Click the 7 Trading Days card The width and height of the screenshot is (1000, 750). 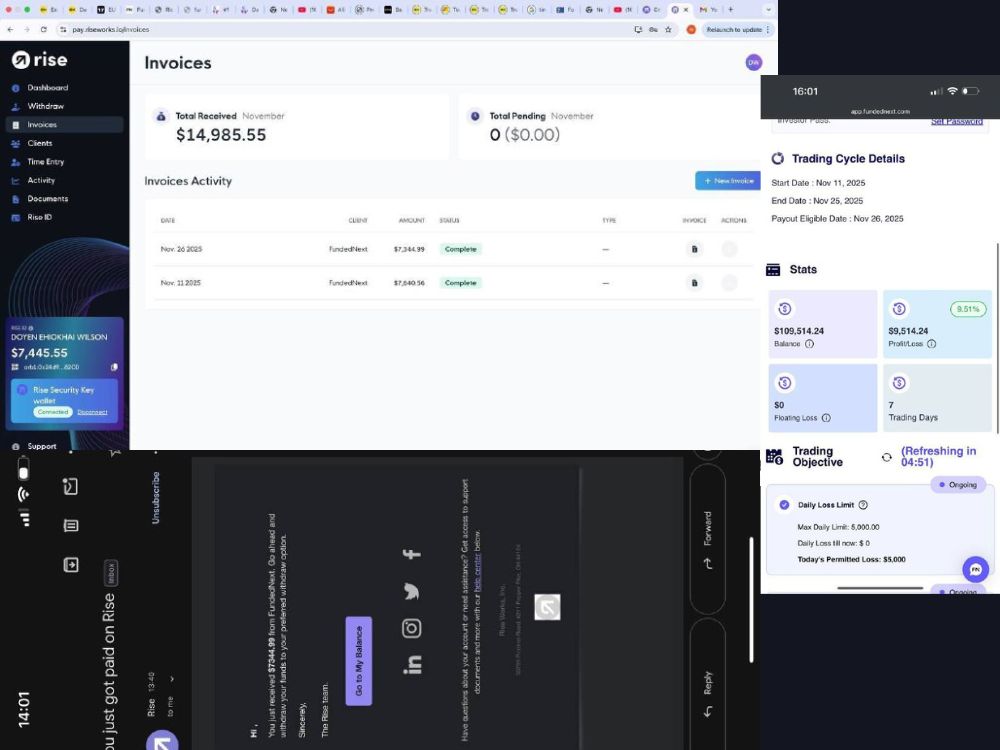click(938, 398)
